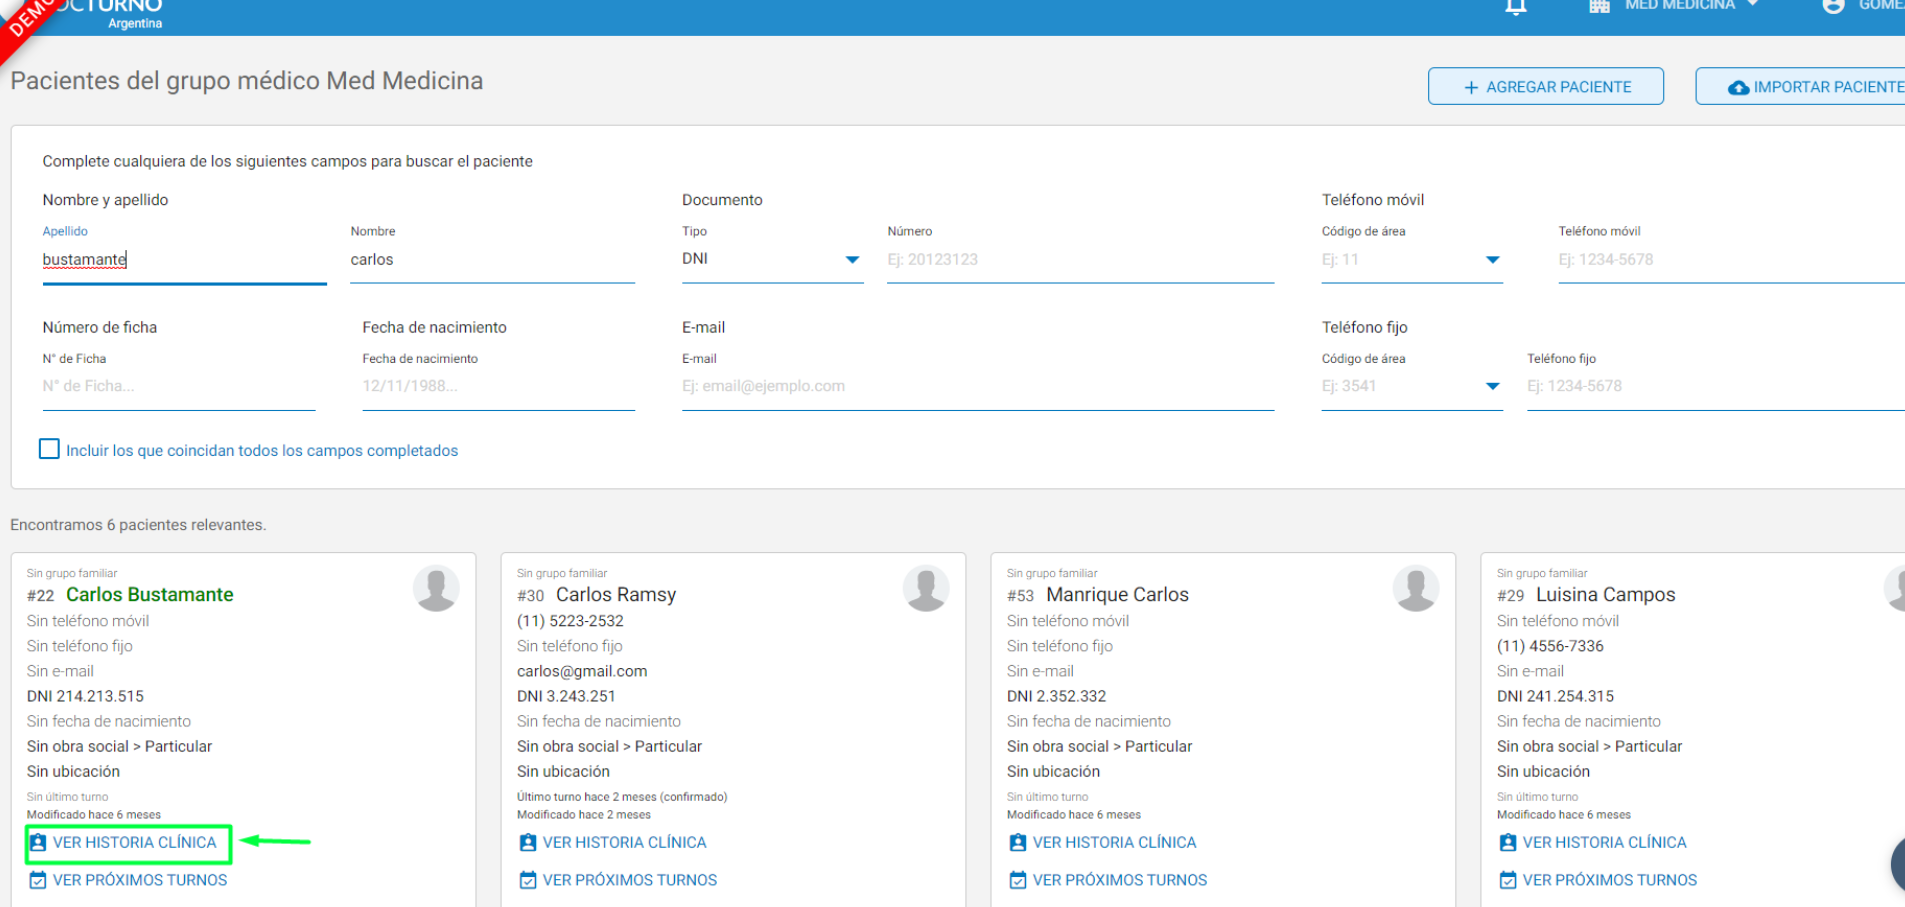Click the Apellido field containing bustamante

[184, 260]
